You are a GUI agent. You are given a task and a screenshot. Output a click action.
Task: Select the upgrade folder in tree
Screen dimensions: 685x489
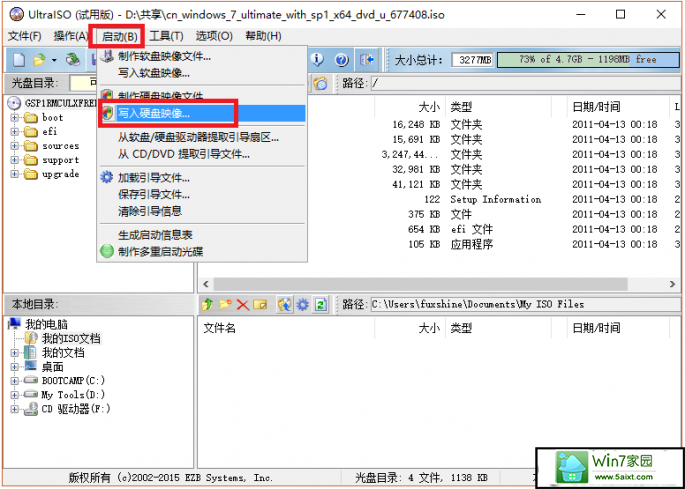[x=60, y=174]
